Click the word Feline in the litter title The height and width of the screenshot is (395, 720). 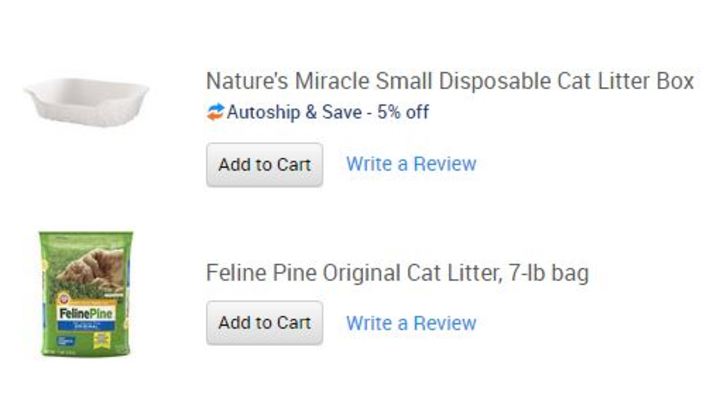tap(236, 273)
